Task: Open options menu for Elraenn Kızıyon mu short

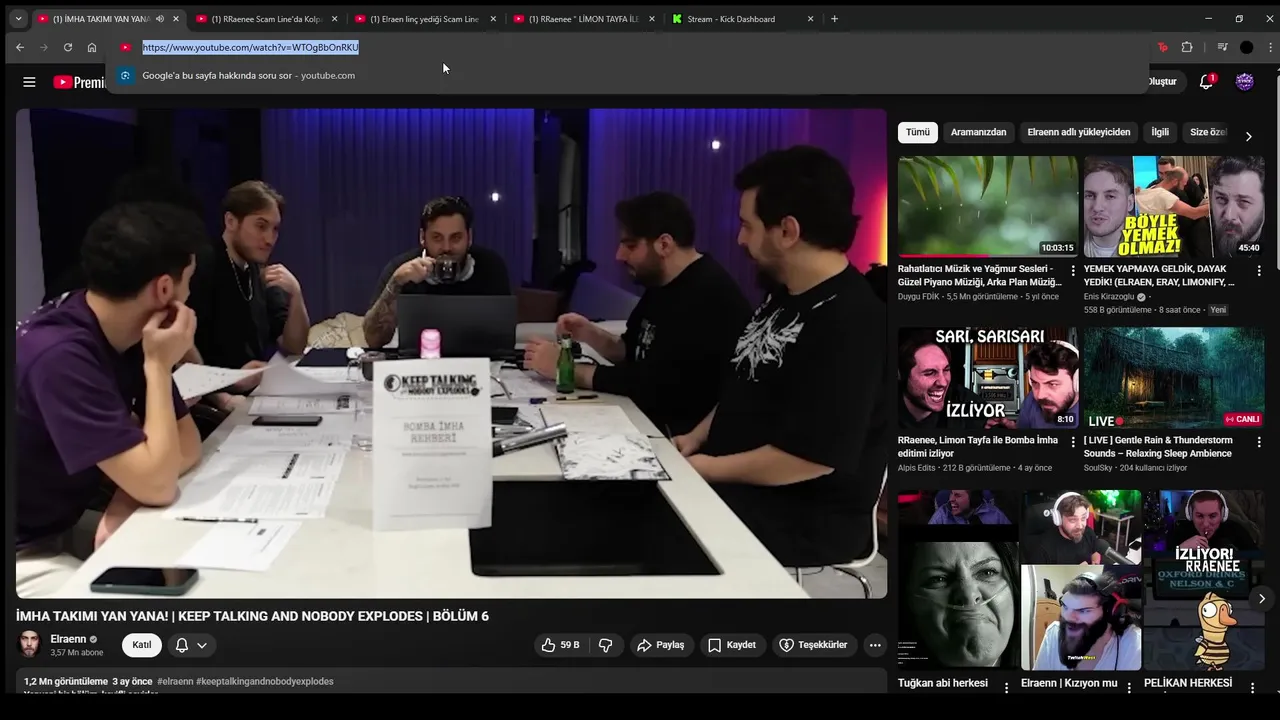Action: (x=1129, y=687)
